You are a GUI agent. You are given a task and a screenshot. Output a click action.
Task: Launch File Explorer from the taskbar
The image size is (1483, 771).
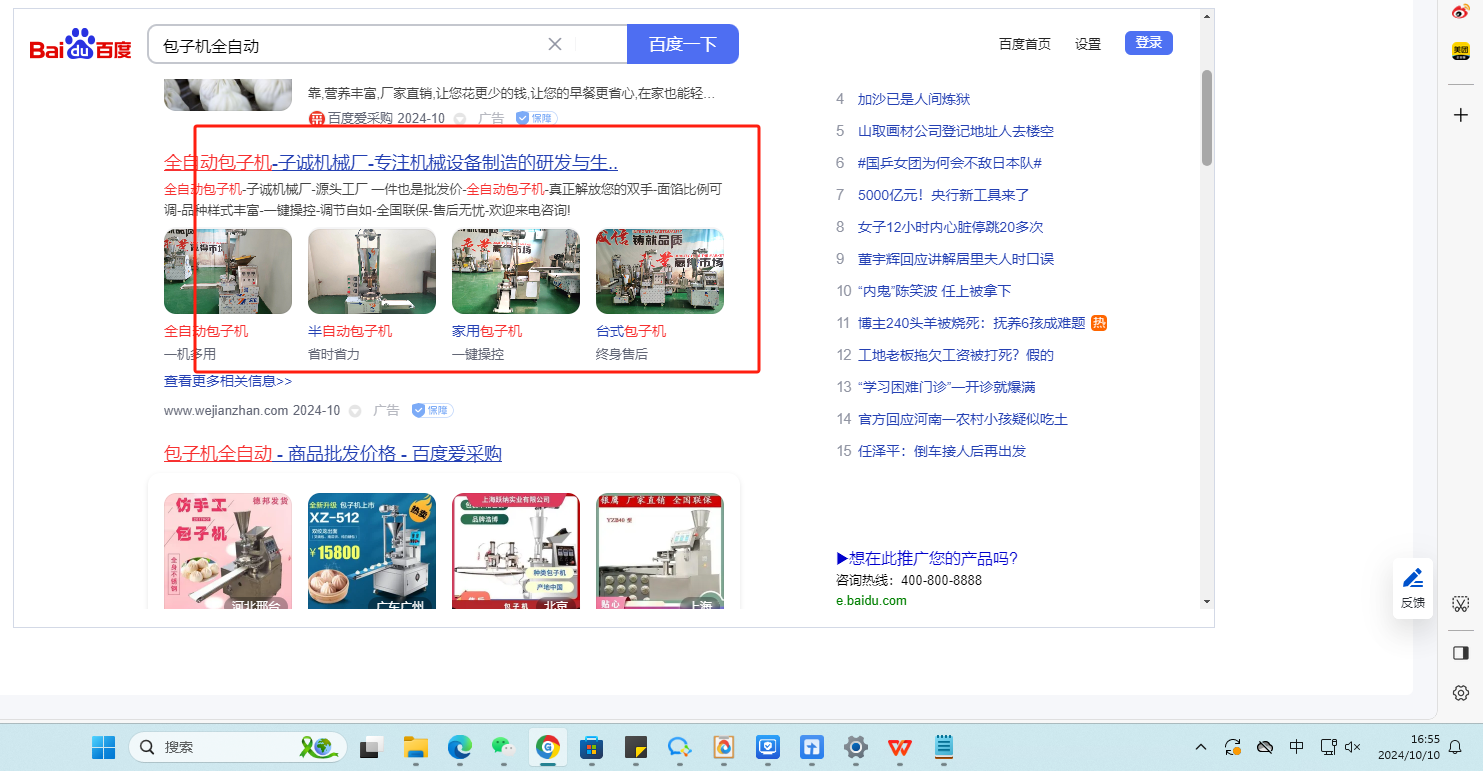416,747
